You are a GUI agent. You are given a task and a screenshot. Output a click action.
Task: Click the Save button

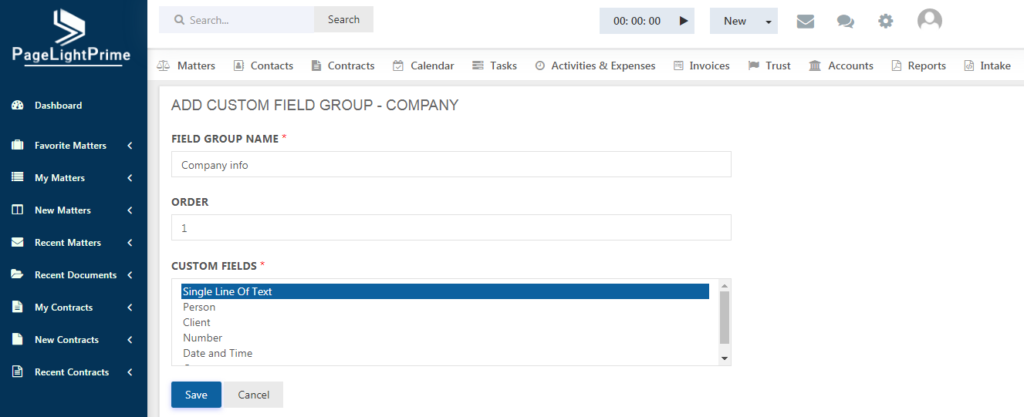coord(196,395)
